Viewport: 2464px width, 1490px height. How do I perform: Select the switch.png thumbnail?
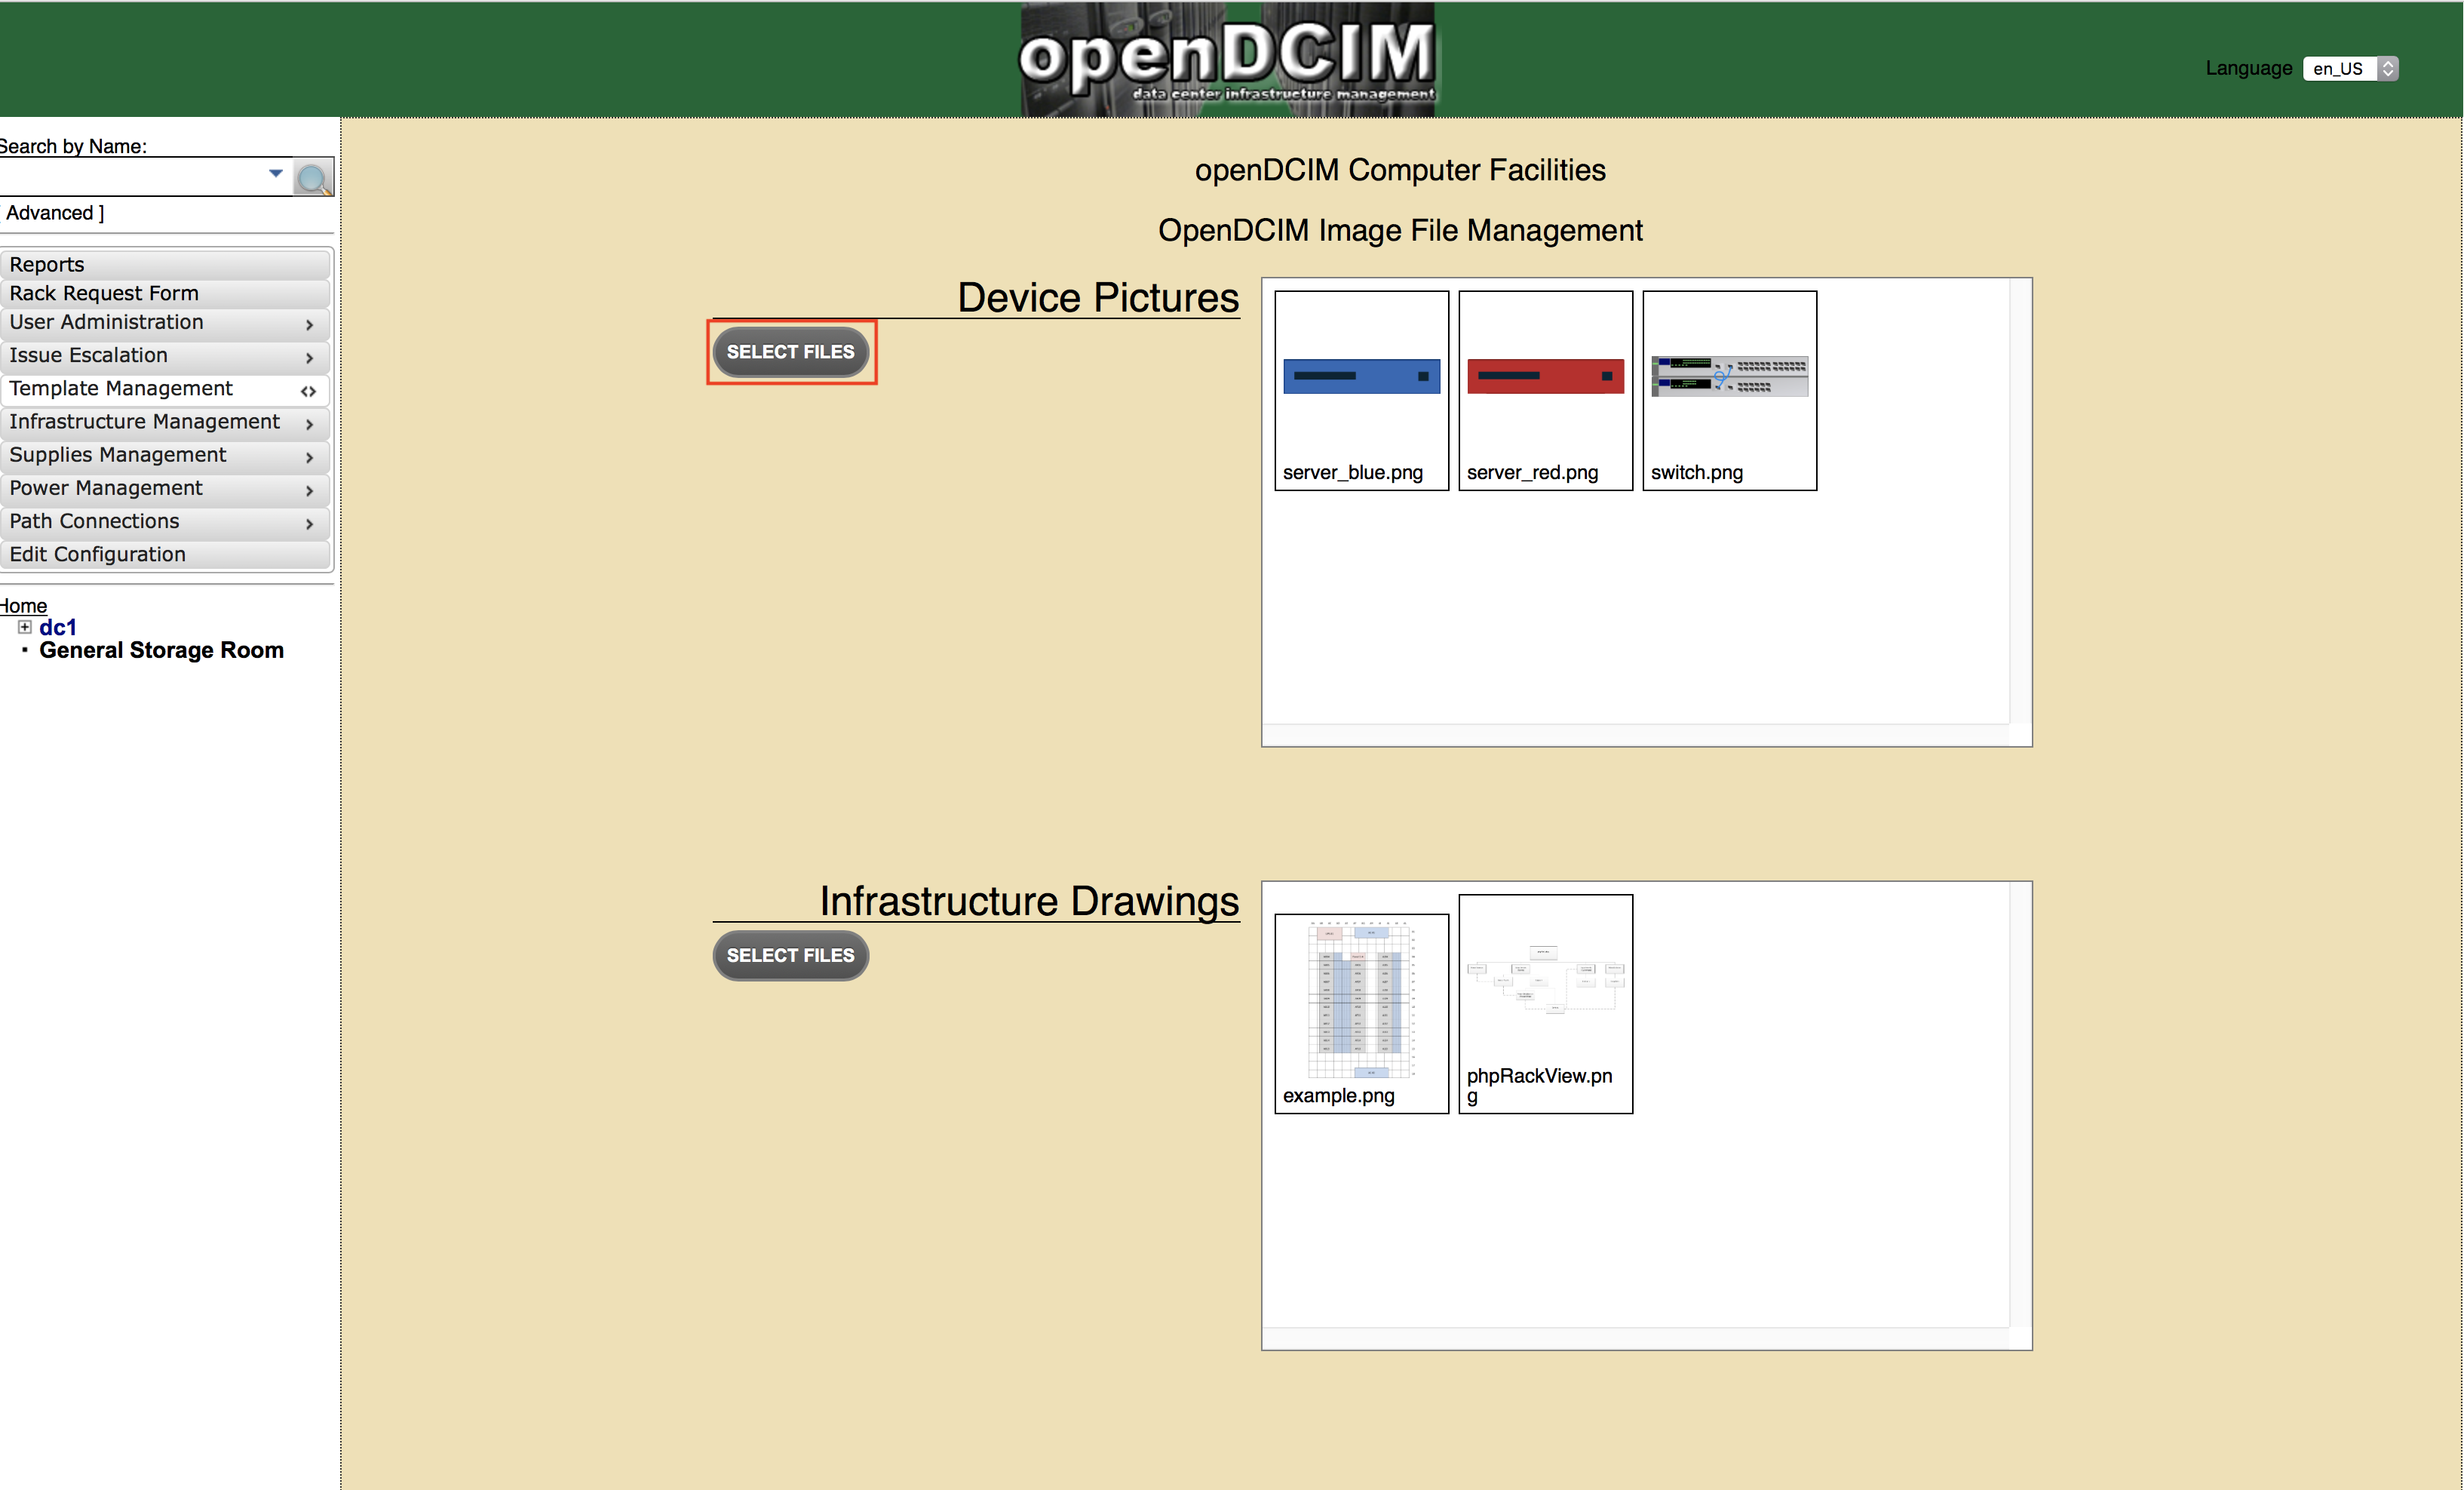tap(1729, 390)
